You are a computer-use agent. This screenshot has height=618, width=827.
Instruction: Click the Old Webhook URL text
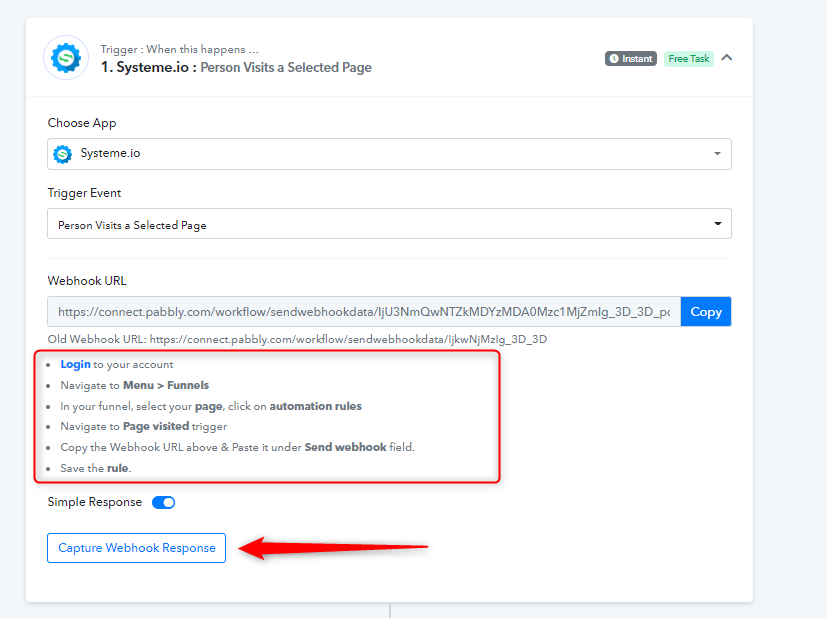pos(297,339)
